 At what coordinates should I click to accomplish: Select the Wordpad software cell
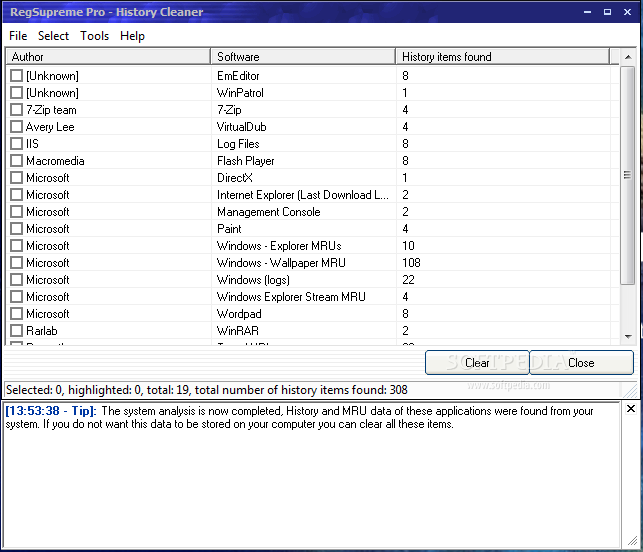pyautogui.click(x=239, y=314)
